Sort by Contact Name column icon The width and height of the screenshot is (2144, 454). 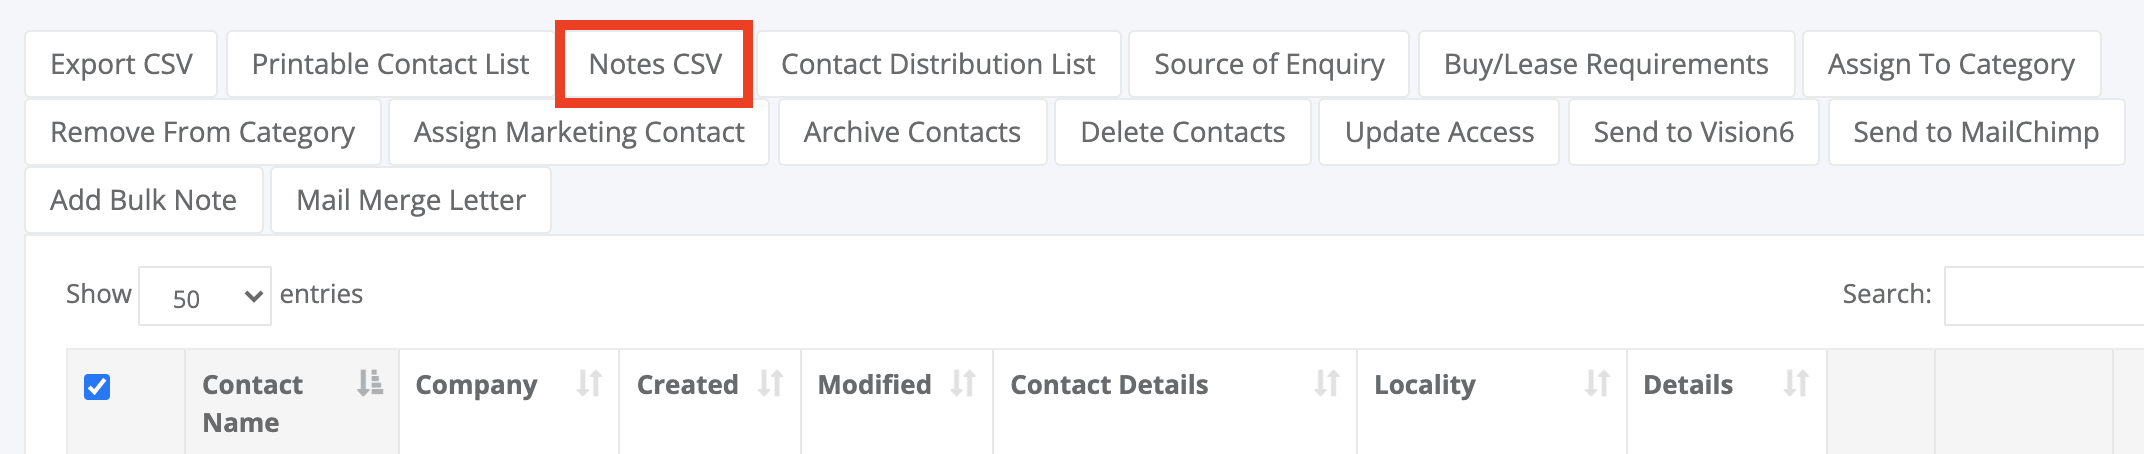pos(370,383)
